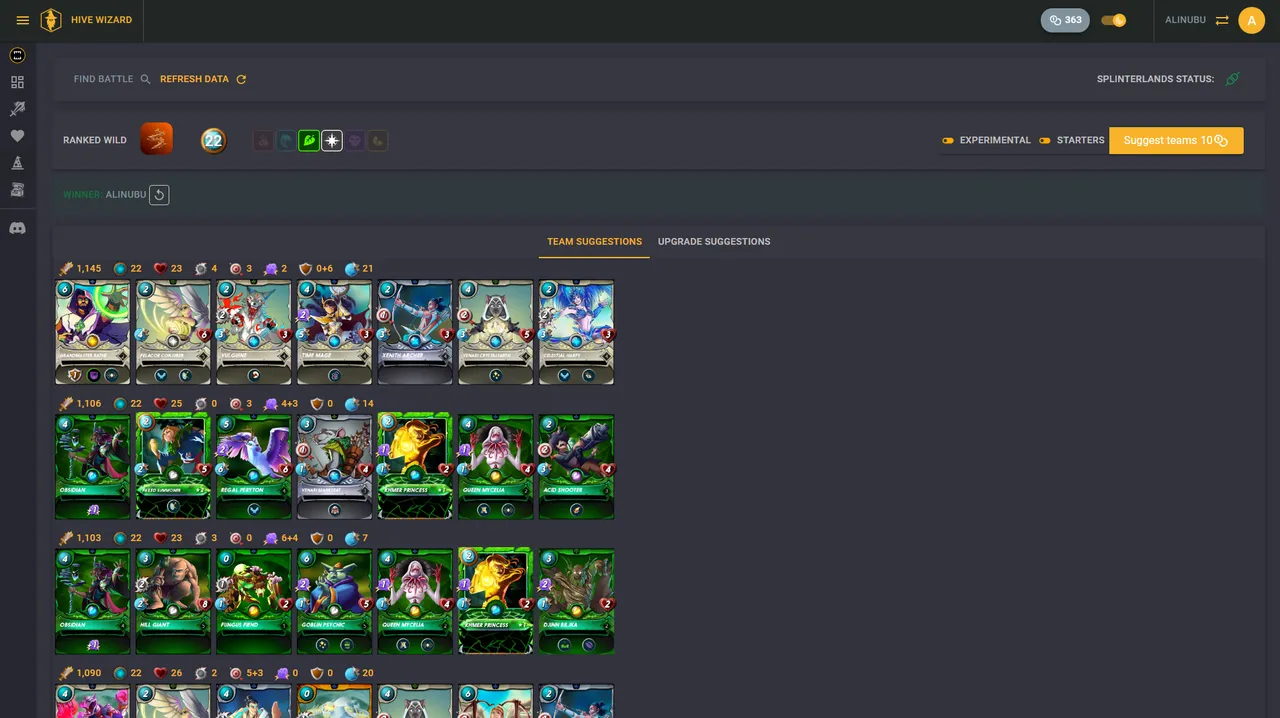Click the RANKED WILD label
The height and width of the screenshot is (718, 1280).
95,141
